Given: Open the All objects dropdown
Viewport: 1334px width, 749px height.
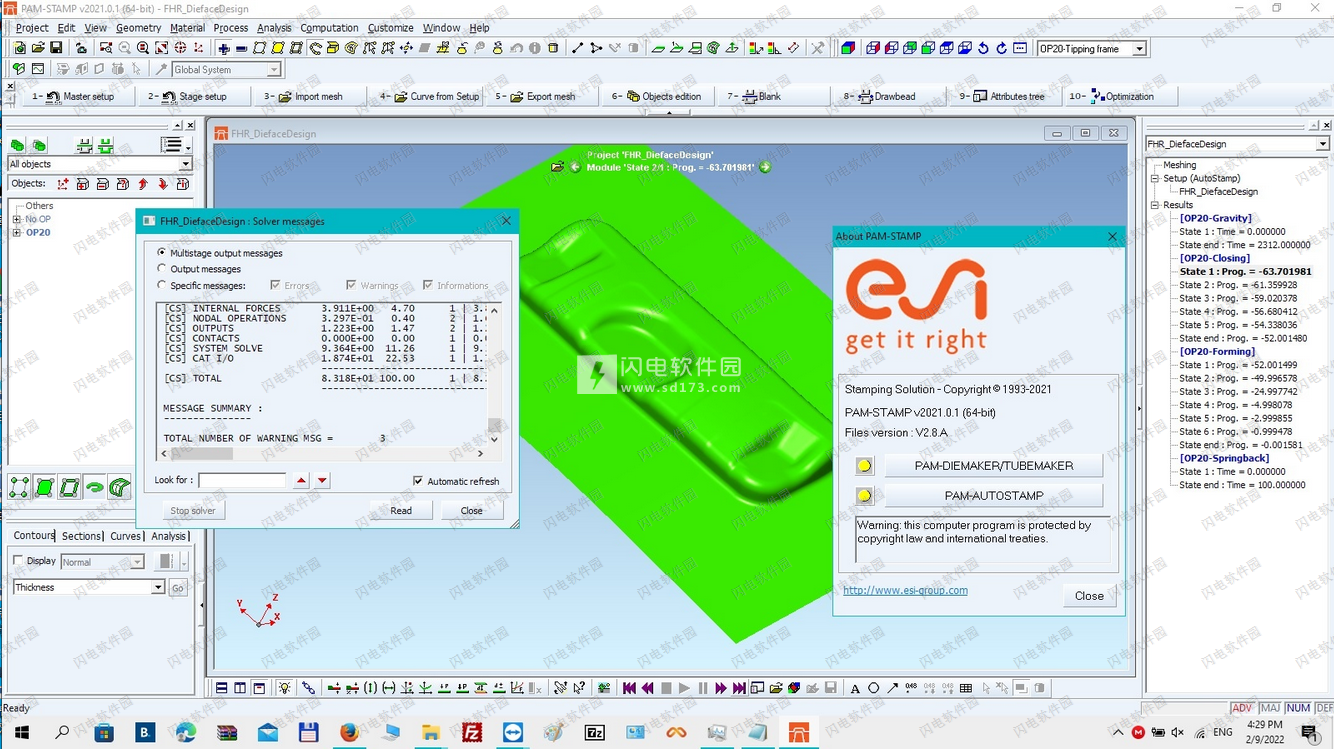Looking at the screenshot, I should pos(185,164).
